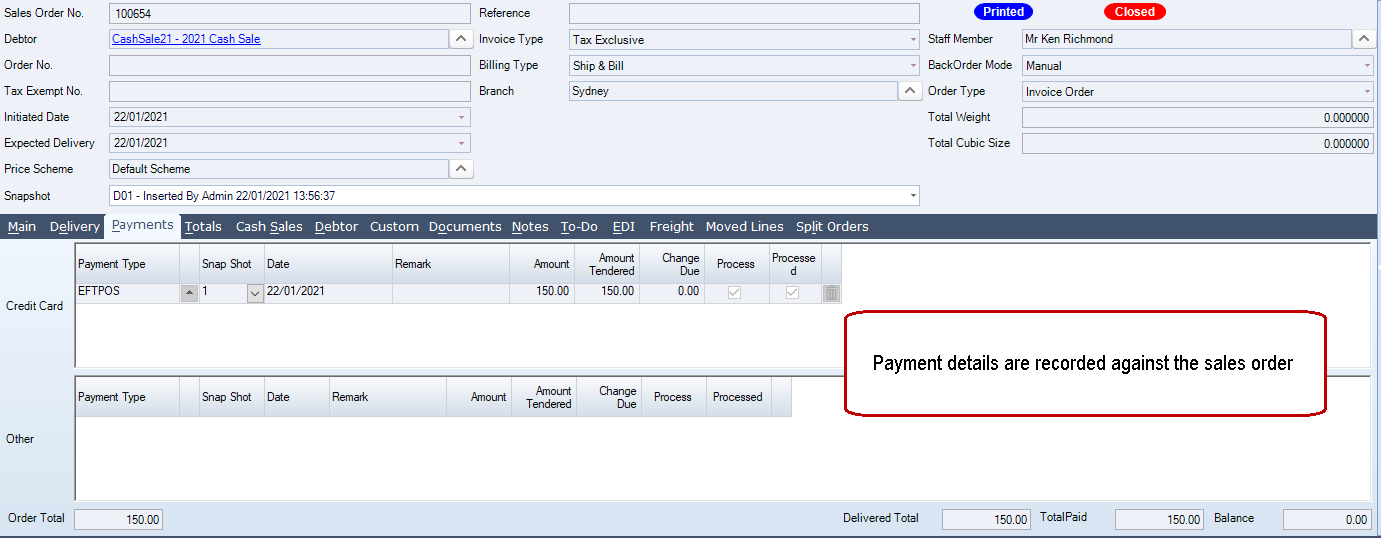This screenshot has width=1381, height=538.
Task: Click the Total Cubic Size field
Action: (1198, 144)
